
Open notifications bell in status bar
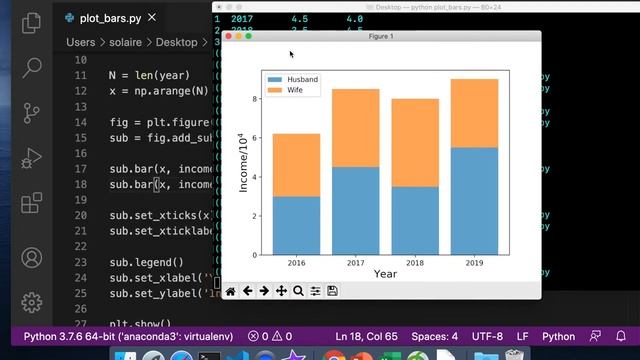621,336
